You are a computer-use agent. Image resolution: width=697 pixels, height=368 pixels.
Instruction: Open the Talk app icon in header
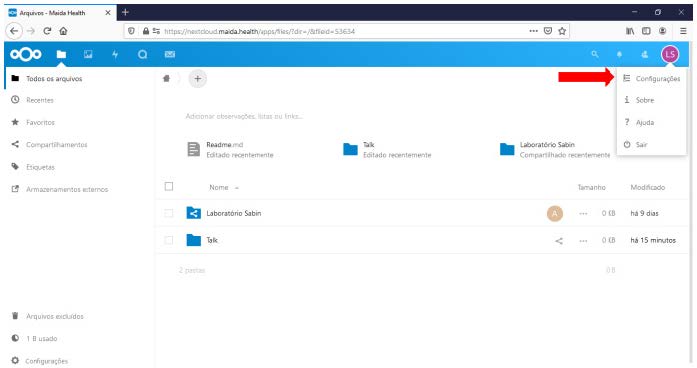point(142,54)
